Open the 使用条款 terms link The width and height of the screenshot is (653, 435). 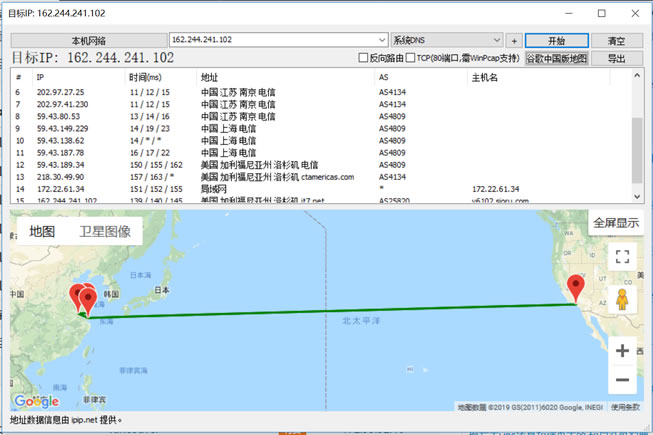[x=625, y=407]
